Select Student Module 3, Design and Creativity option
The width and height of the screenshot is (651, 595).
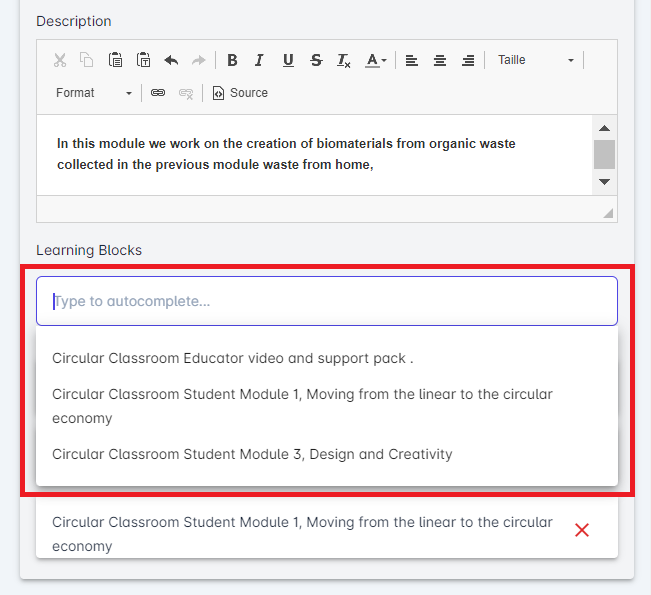pos(252,454)
